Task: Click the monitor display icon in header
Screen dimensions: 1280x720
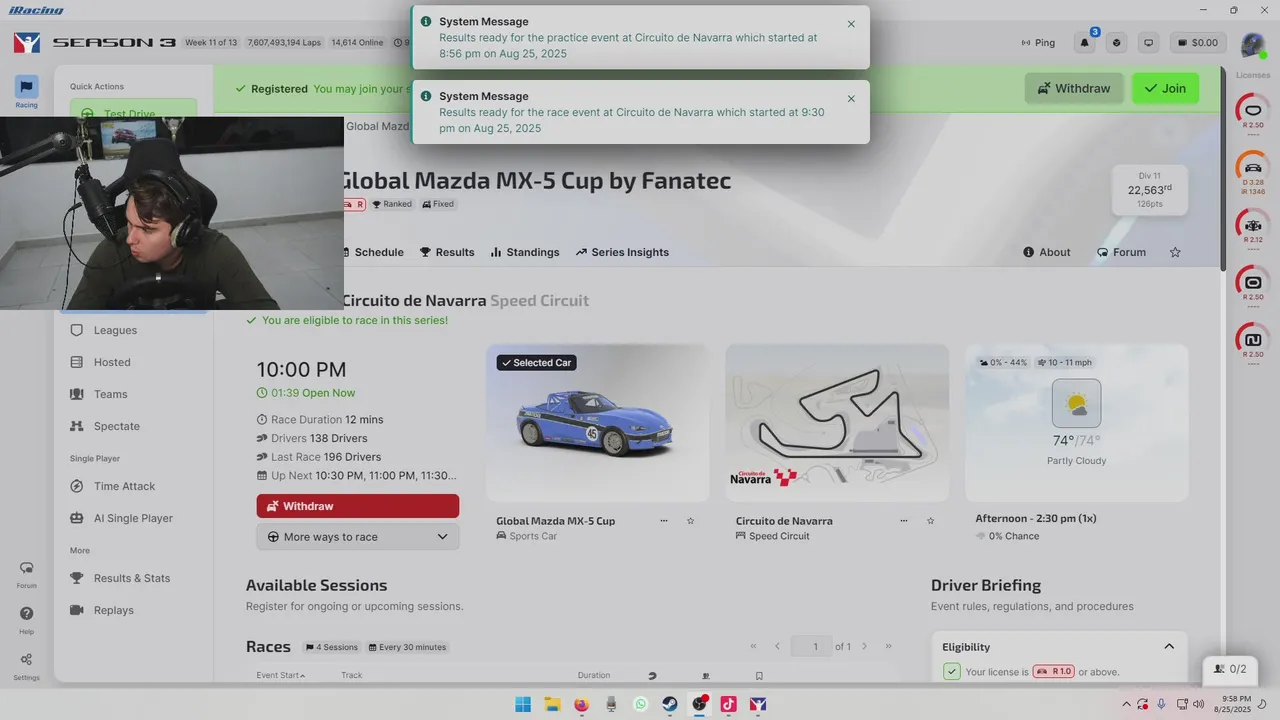Action: coord(1149,43)
